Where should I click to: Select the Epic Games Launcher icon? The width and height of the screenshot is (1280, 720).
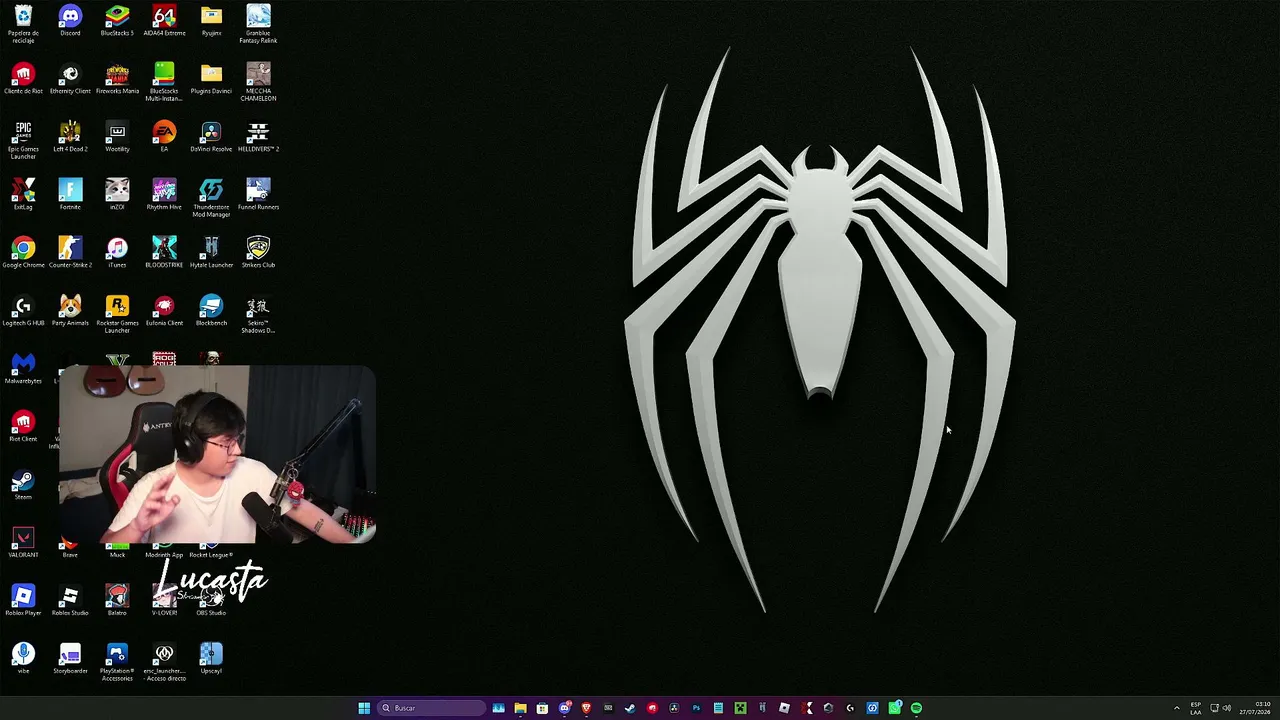pos(23,140)
